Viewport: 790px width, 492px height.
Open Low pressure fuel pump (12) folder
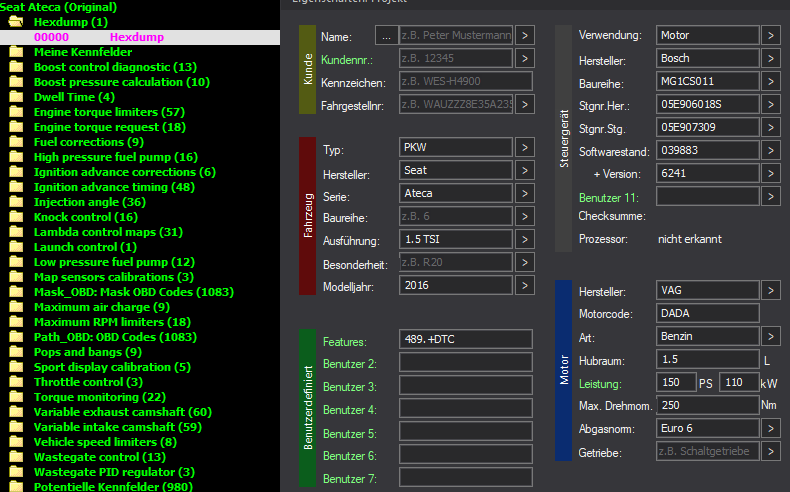tap(114, 262)
